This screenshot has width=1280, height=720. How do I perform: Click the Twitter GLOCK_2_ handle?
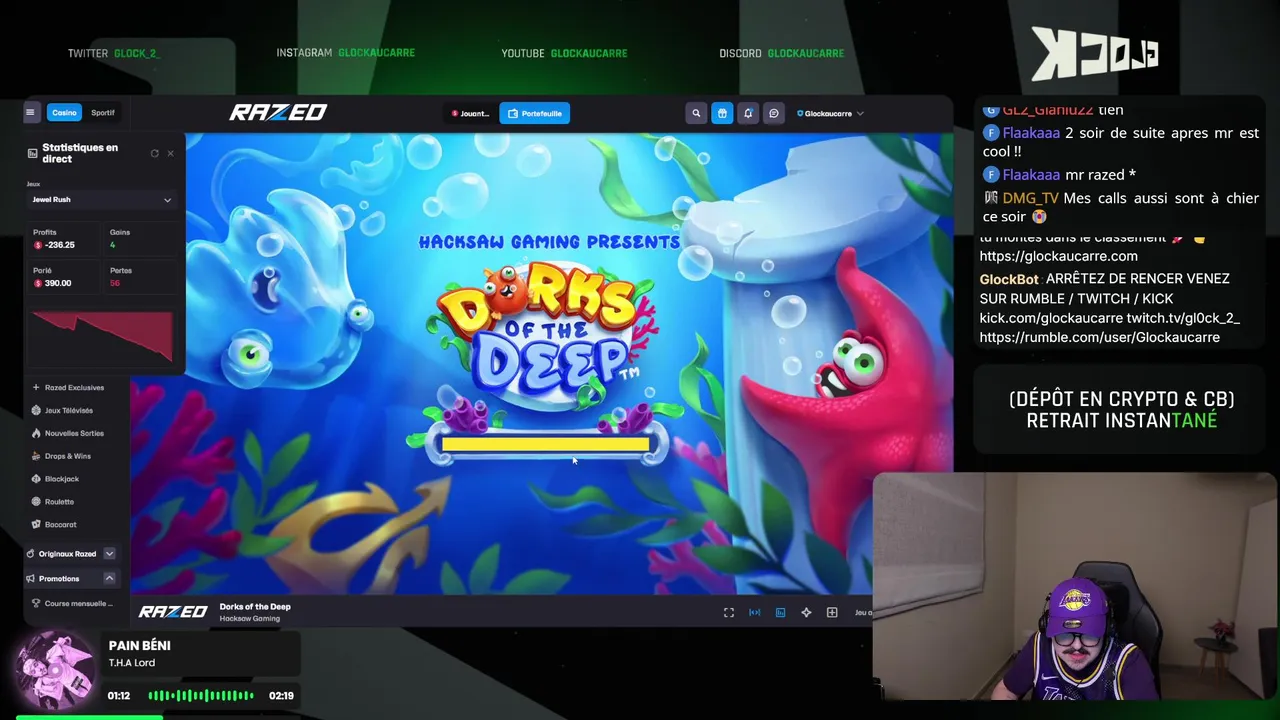pos(137,54)
